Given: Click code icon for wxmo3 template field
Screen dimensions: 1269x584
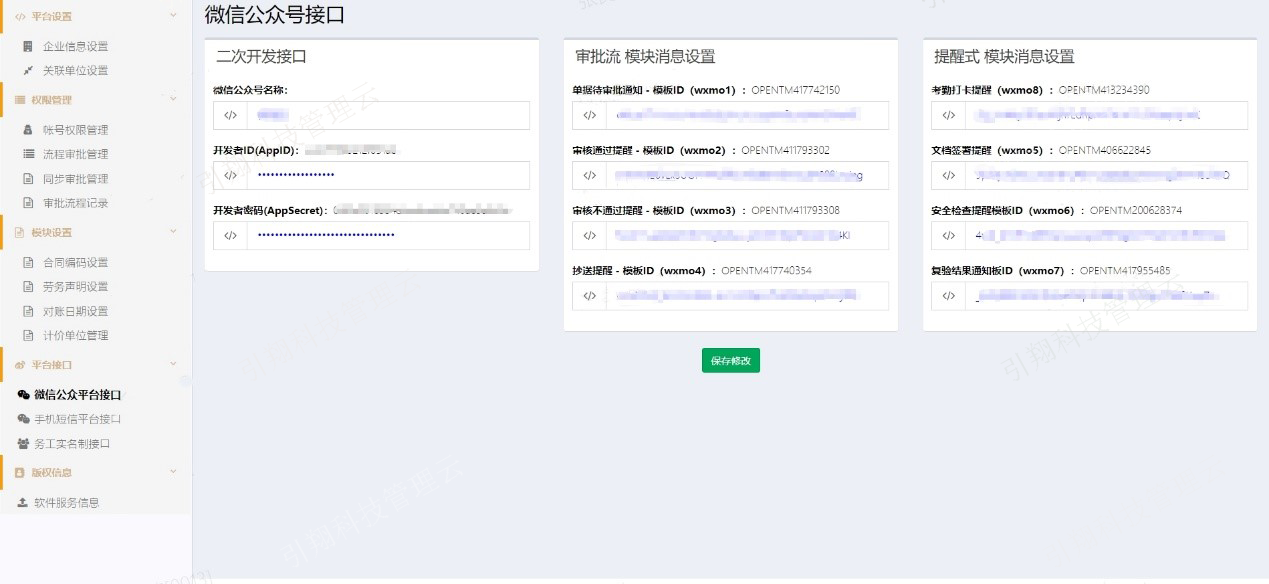Looking at the screenshot, I should pyautogui.click(x=589, y=235).
